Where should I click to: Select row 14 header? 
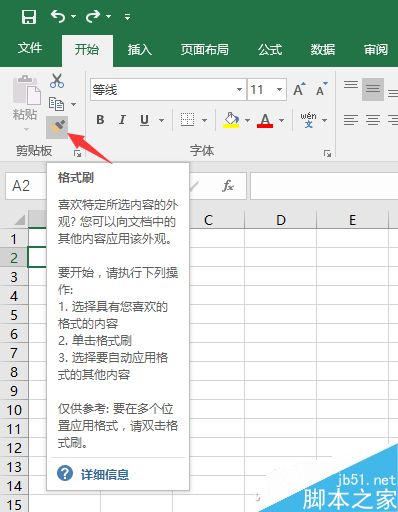(x=14, y=486)
